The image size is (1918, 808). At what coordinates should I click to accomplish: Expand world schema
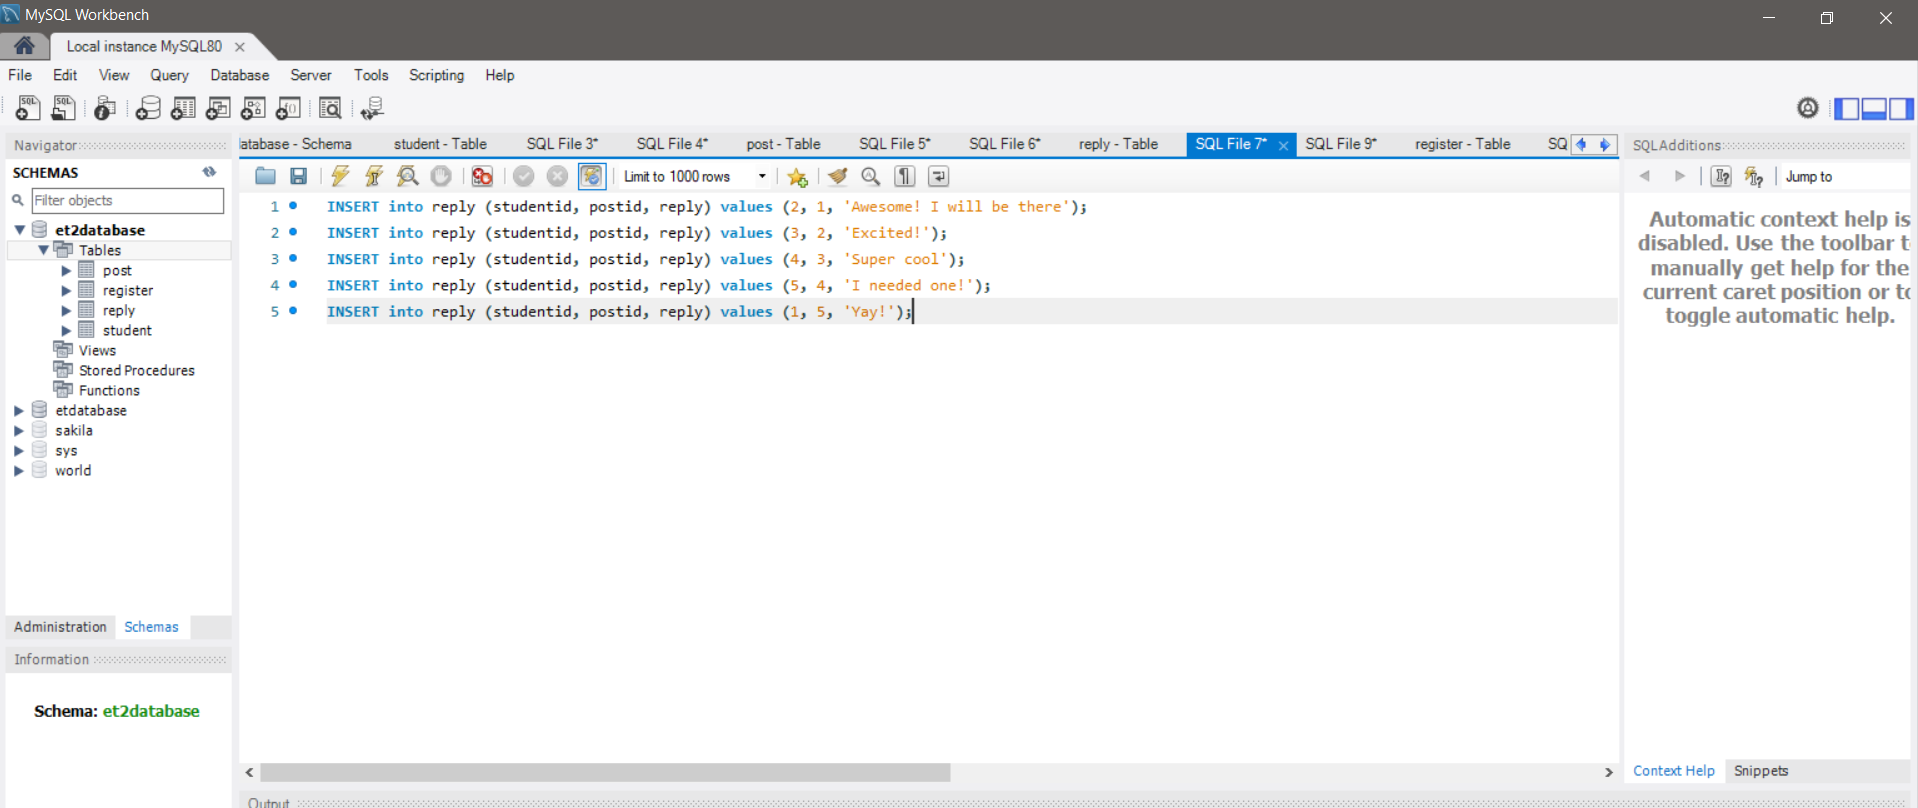[19, 470]
